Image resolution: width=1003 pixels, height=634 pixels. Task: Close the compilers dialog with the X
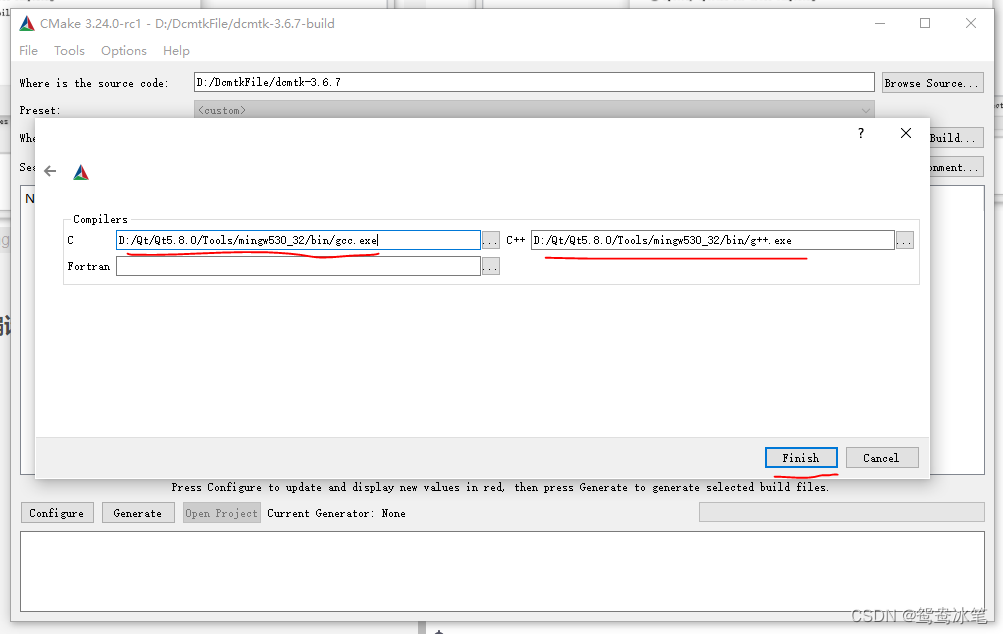coord(906,133)
